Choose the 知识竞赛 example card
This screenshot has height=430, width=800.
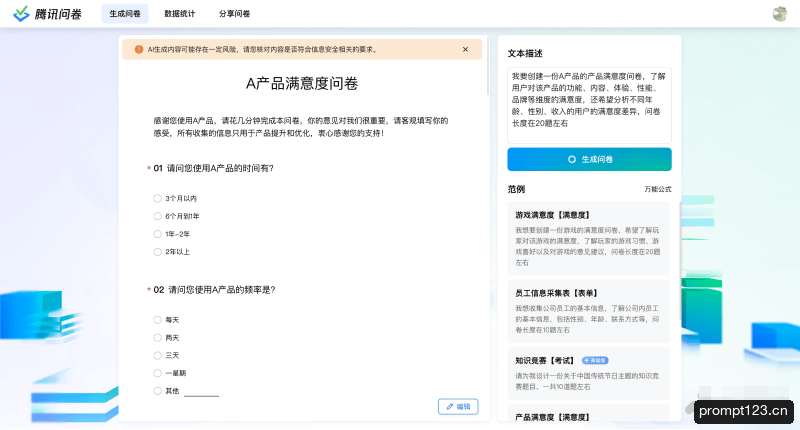pyautogui.click(x=588, y=373)
